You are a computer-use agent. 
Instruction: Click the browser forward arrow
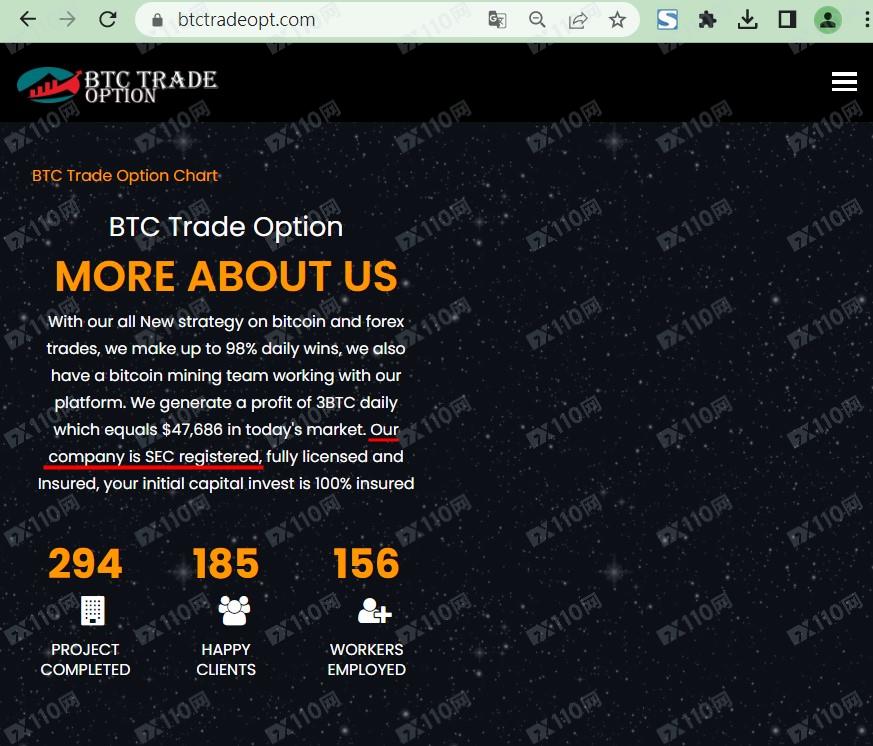[x=67, y=19]
